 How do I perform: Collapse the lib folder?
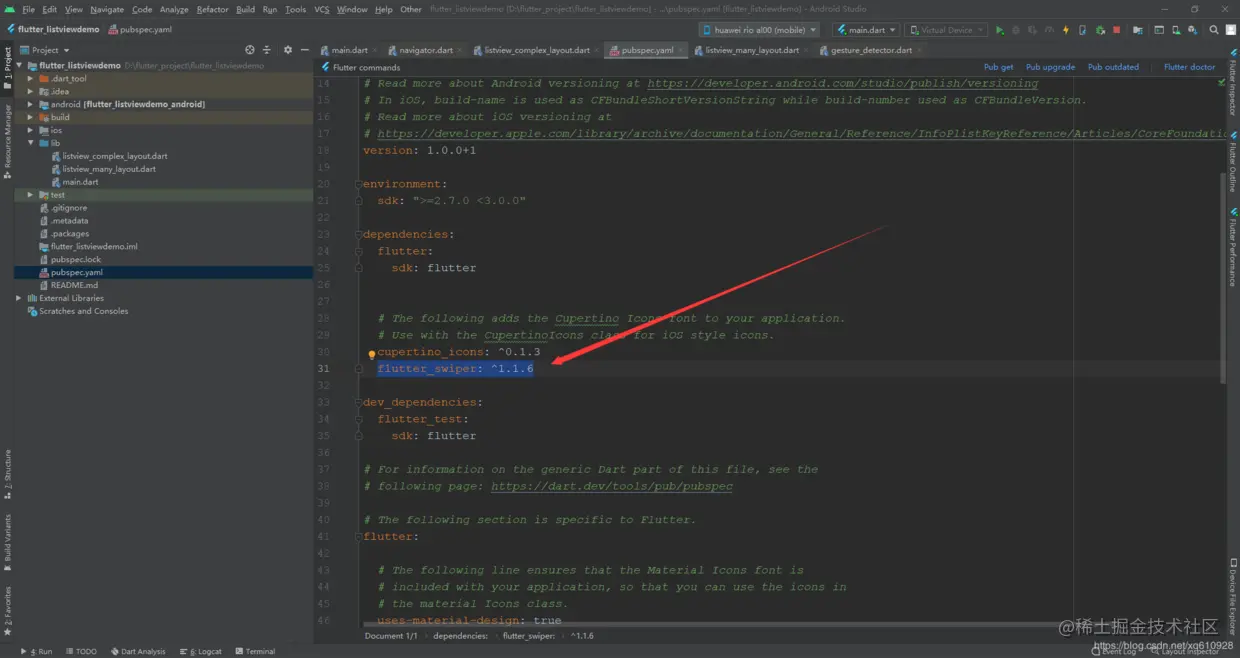pyautogui.click(x=31, y=143)
